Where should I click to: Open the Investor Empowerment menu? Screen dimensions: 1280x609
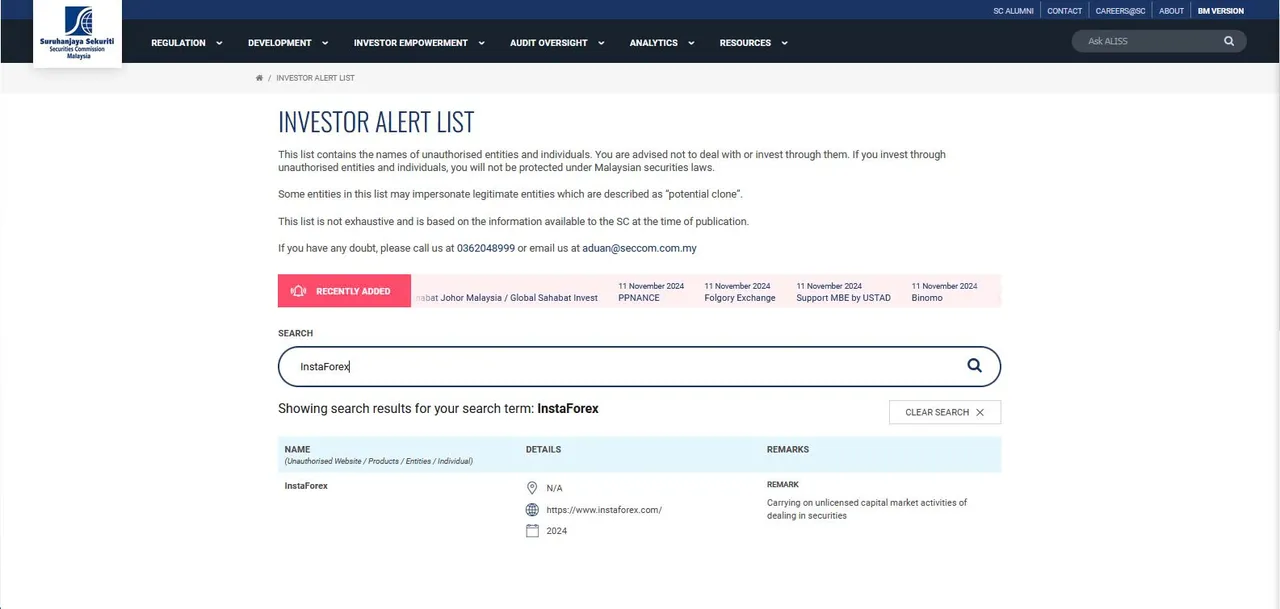[411, 43]
